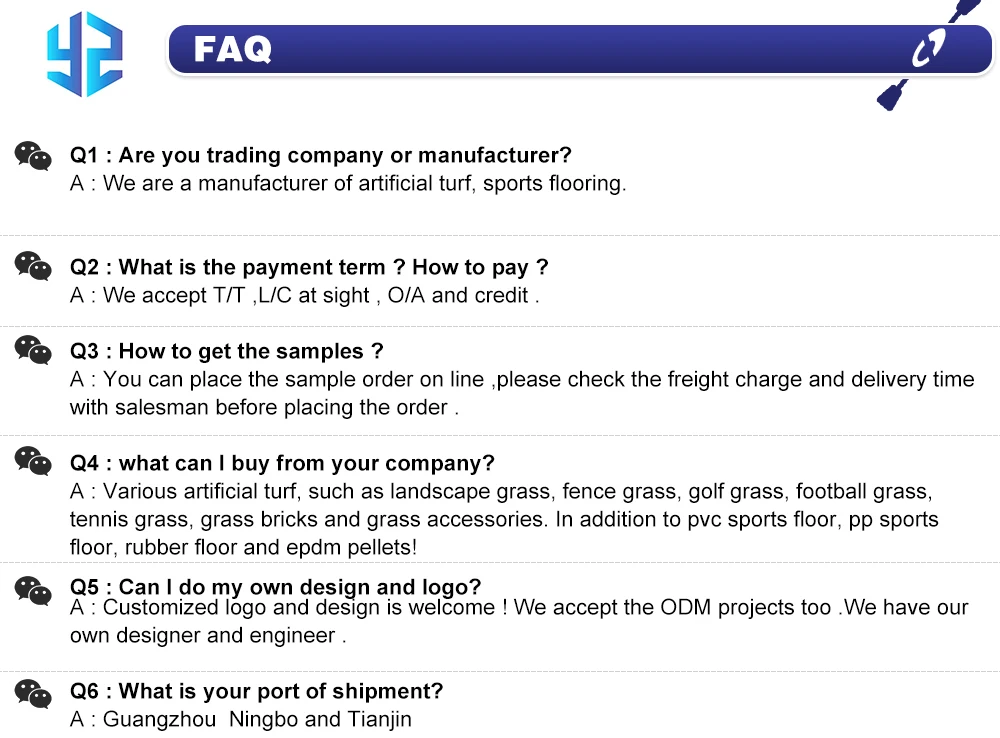Image resolution: width=1000 pixels, height=738 pixels.
Task: Click the chat bubble icon beside Q1
Action: tap(33, 156)
